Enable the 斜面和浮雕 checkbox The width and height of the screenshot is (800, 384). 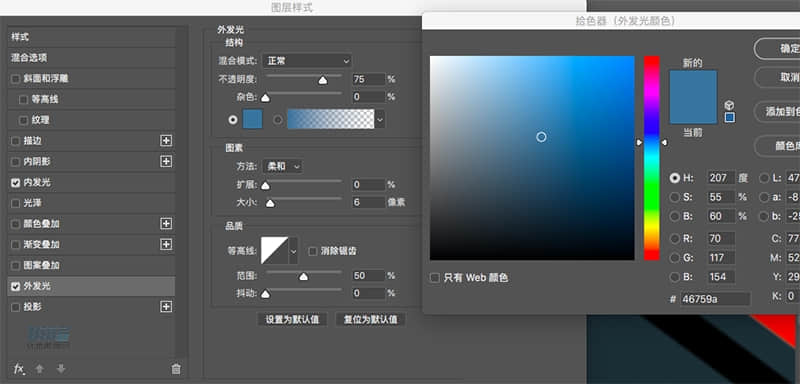[15, 79]
